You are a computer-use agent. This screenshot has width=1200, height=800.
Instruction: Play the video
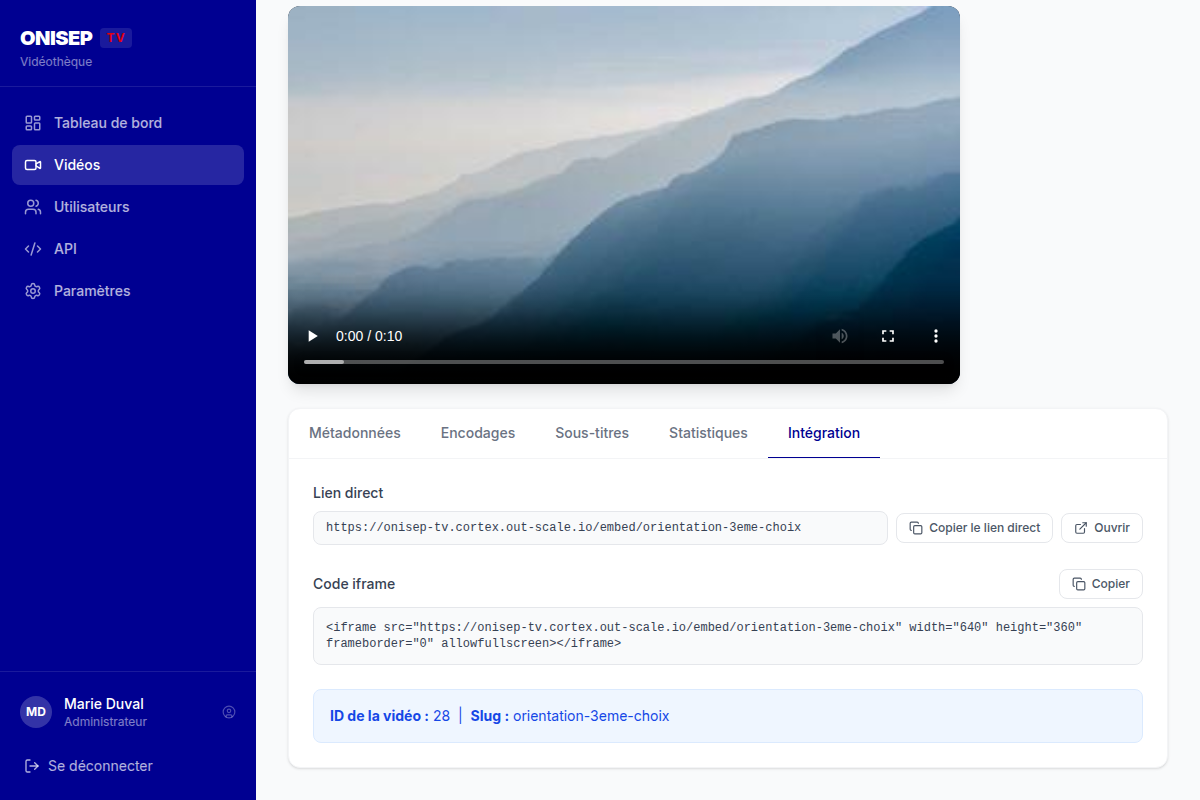(313, 336)
